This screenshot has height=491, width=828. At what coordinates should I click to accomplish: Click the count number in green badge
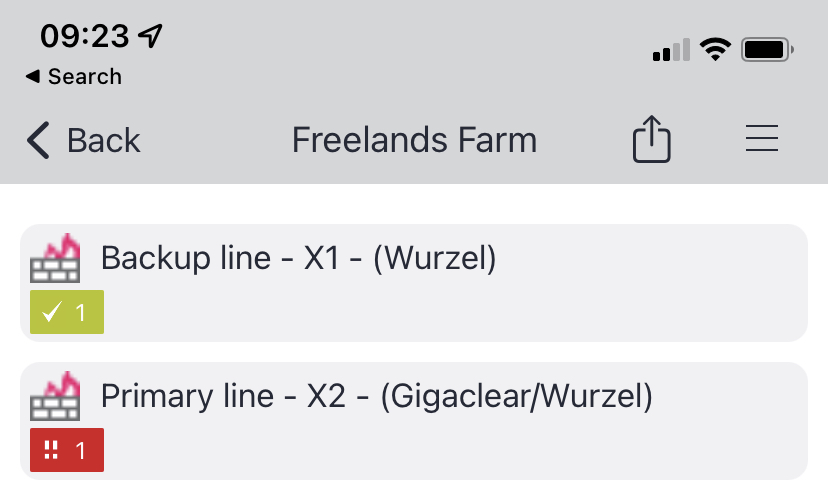tap(82, 312)
